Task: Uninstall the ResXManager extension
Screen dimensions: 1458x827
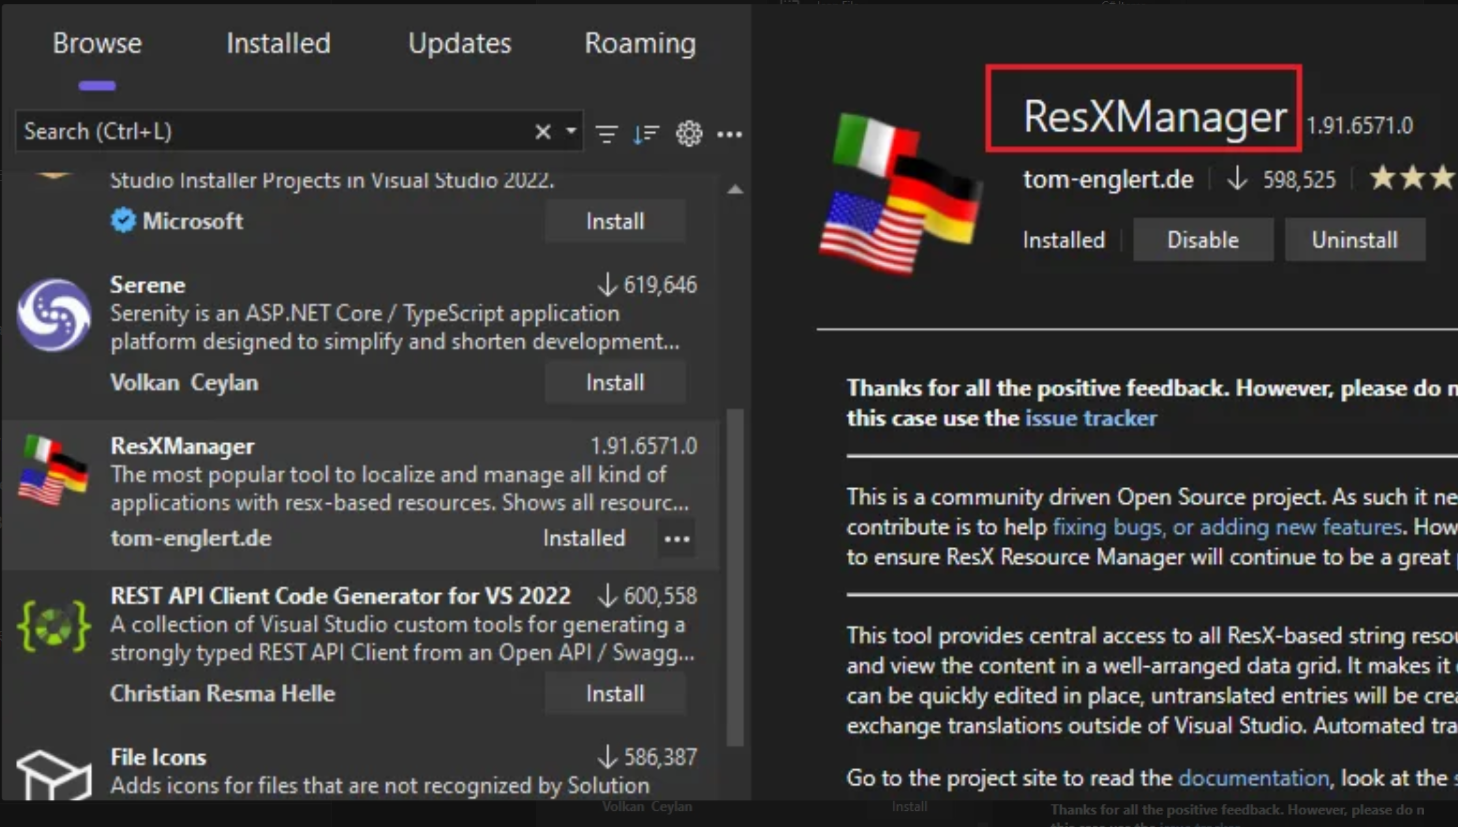Action: 1354,240
